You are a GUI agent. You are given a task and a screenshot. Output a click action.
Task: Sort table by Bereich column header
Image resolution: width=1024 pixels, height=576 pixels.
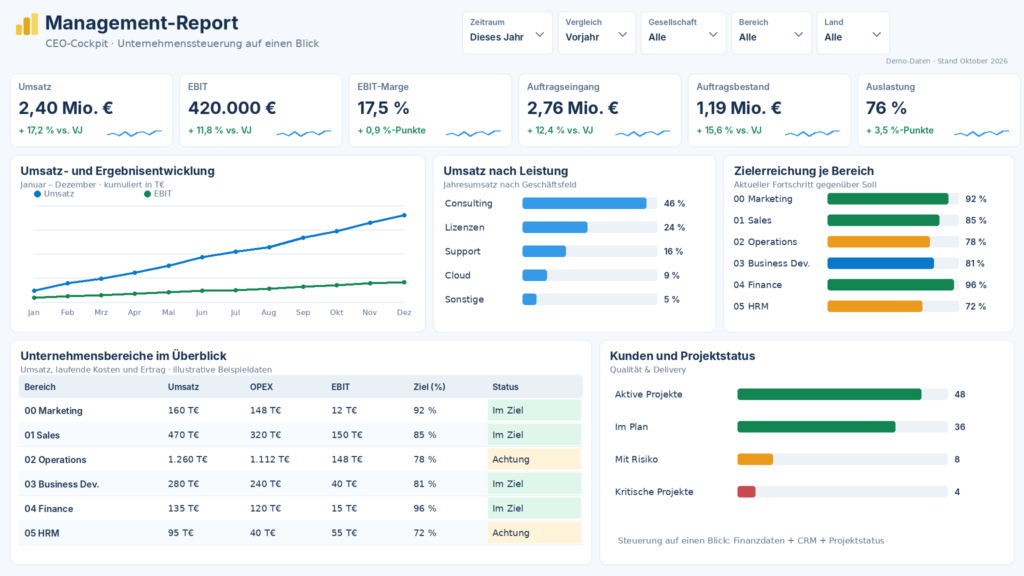point(40,387)
